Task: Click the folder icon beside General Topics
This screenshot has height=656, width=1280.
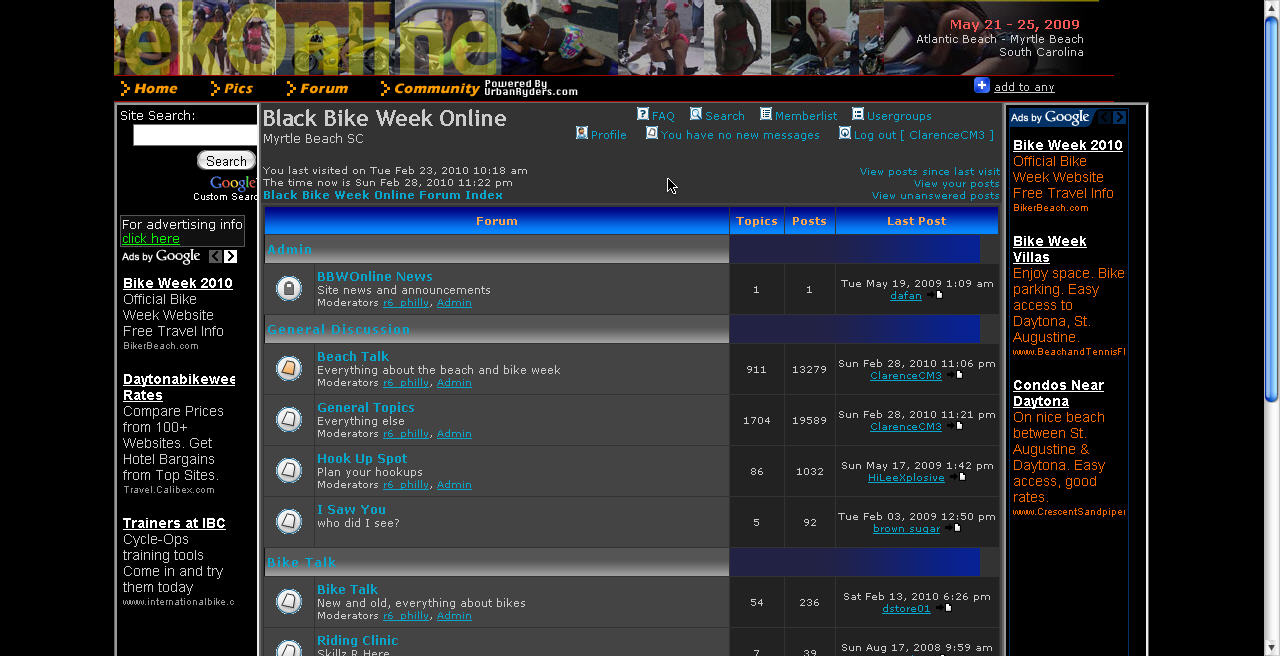Action: tap(289, 420)
